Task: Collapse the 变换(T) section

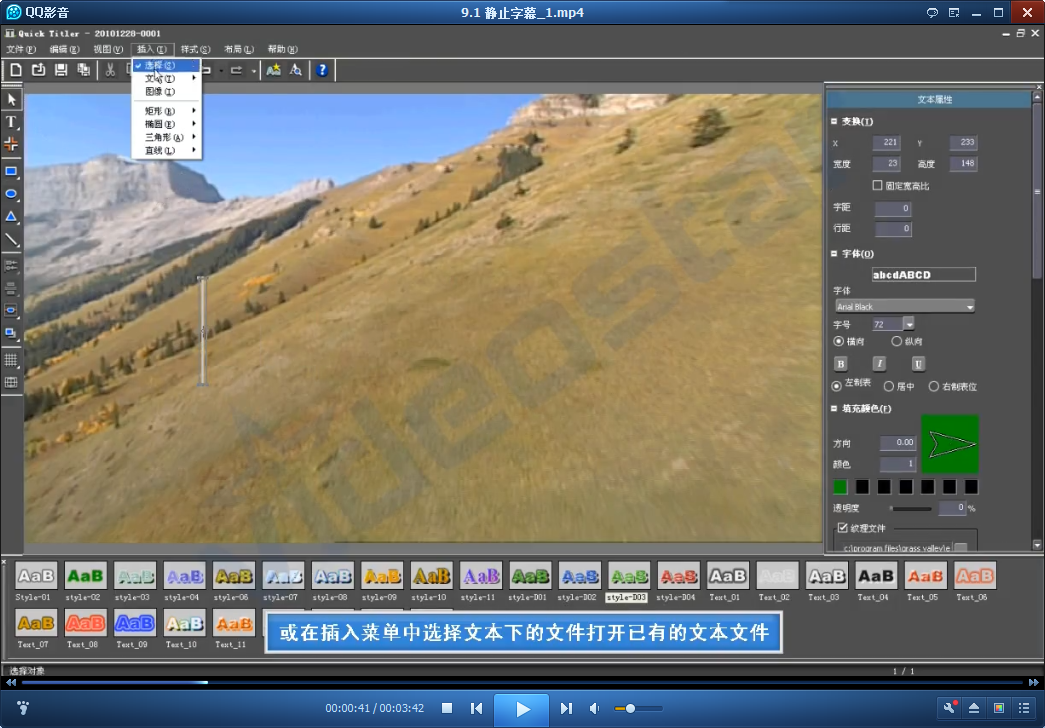Action: click(x=834, y=121)
